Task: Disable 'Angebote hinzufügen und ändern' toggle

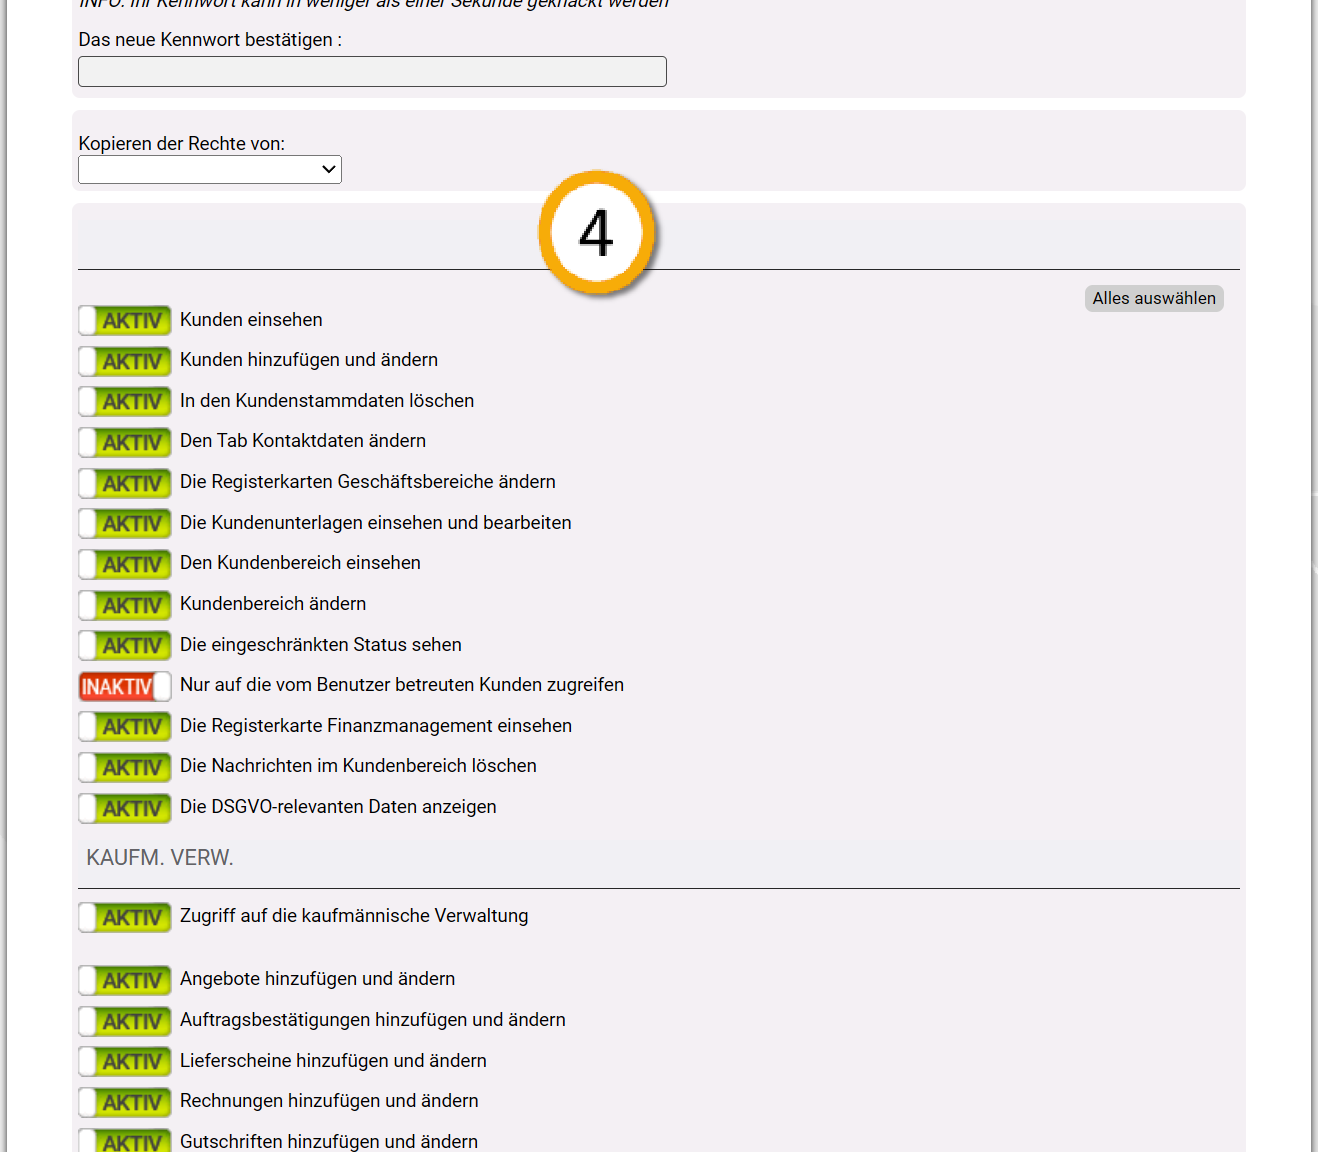Action: click(x=125, y=980)
